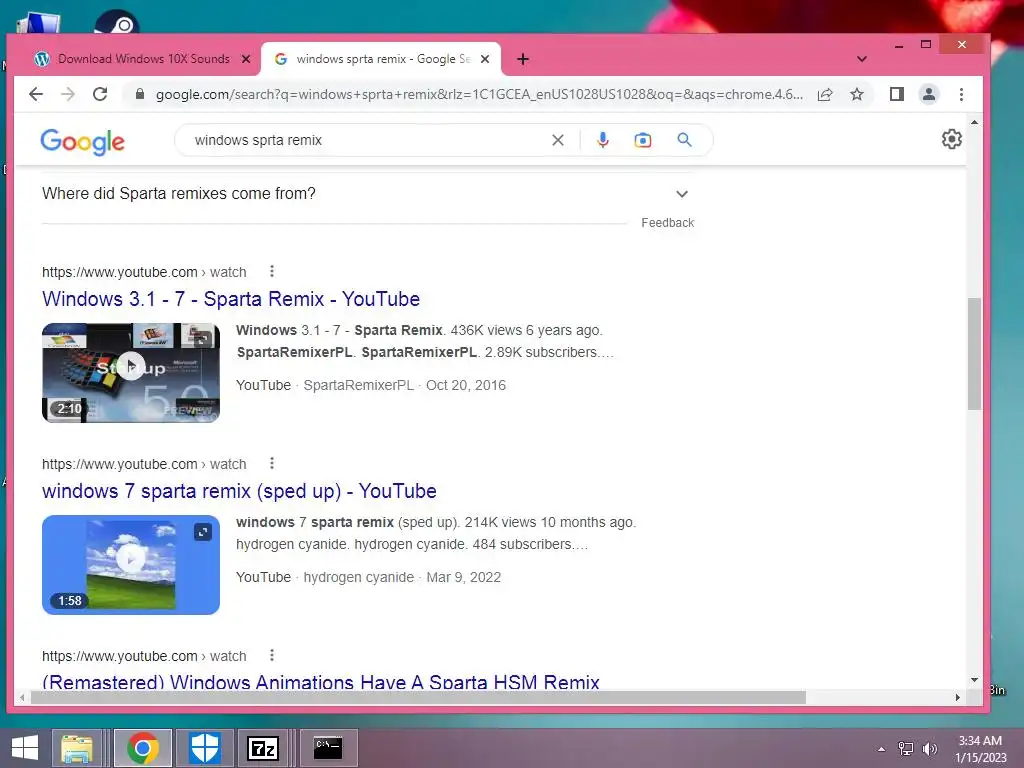
Task: Open options for windows 7 sparta remix result
Action: [272, 463]
